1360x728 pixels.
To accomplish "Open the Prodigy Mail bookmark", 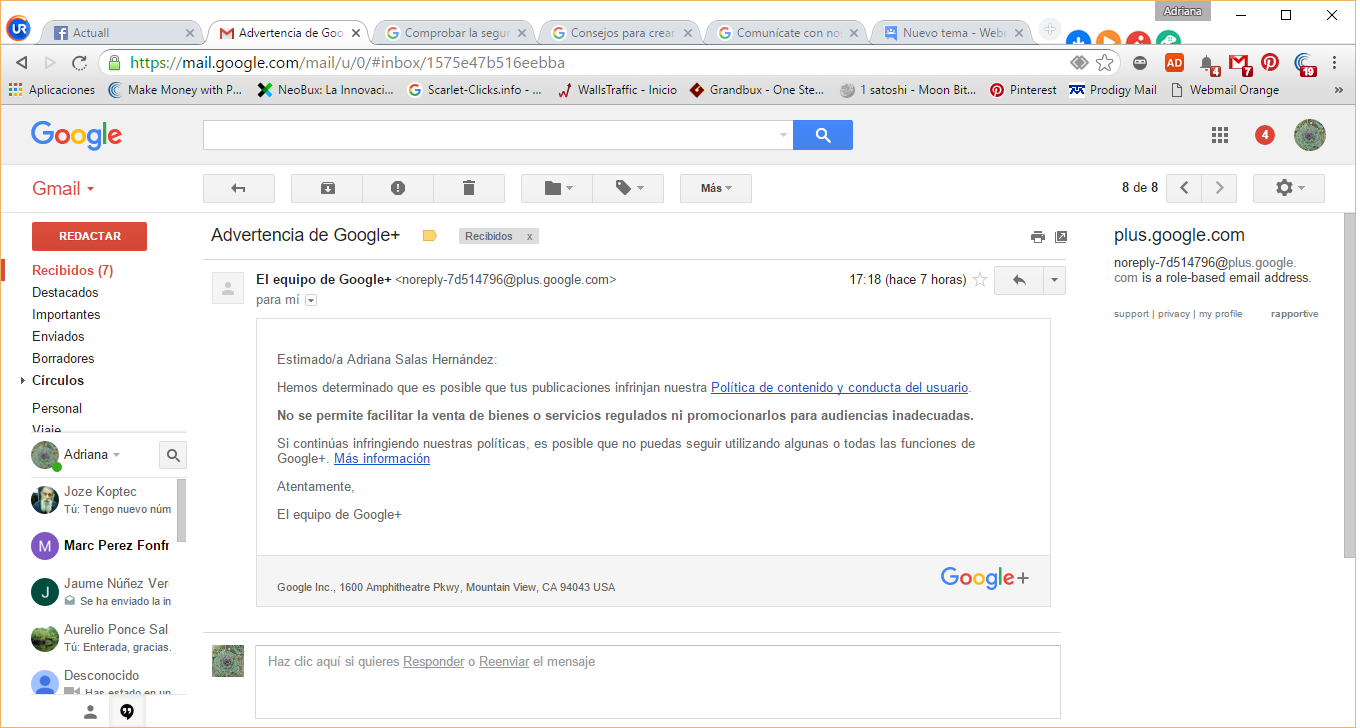I will pyautogui.click(x=1112, y=90).
